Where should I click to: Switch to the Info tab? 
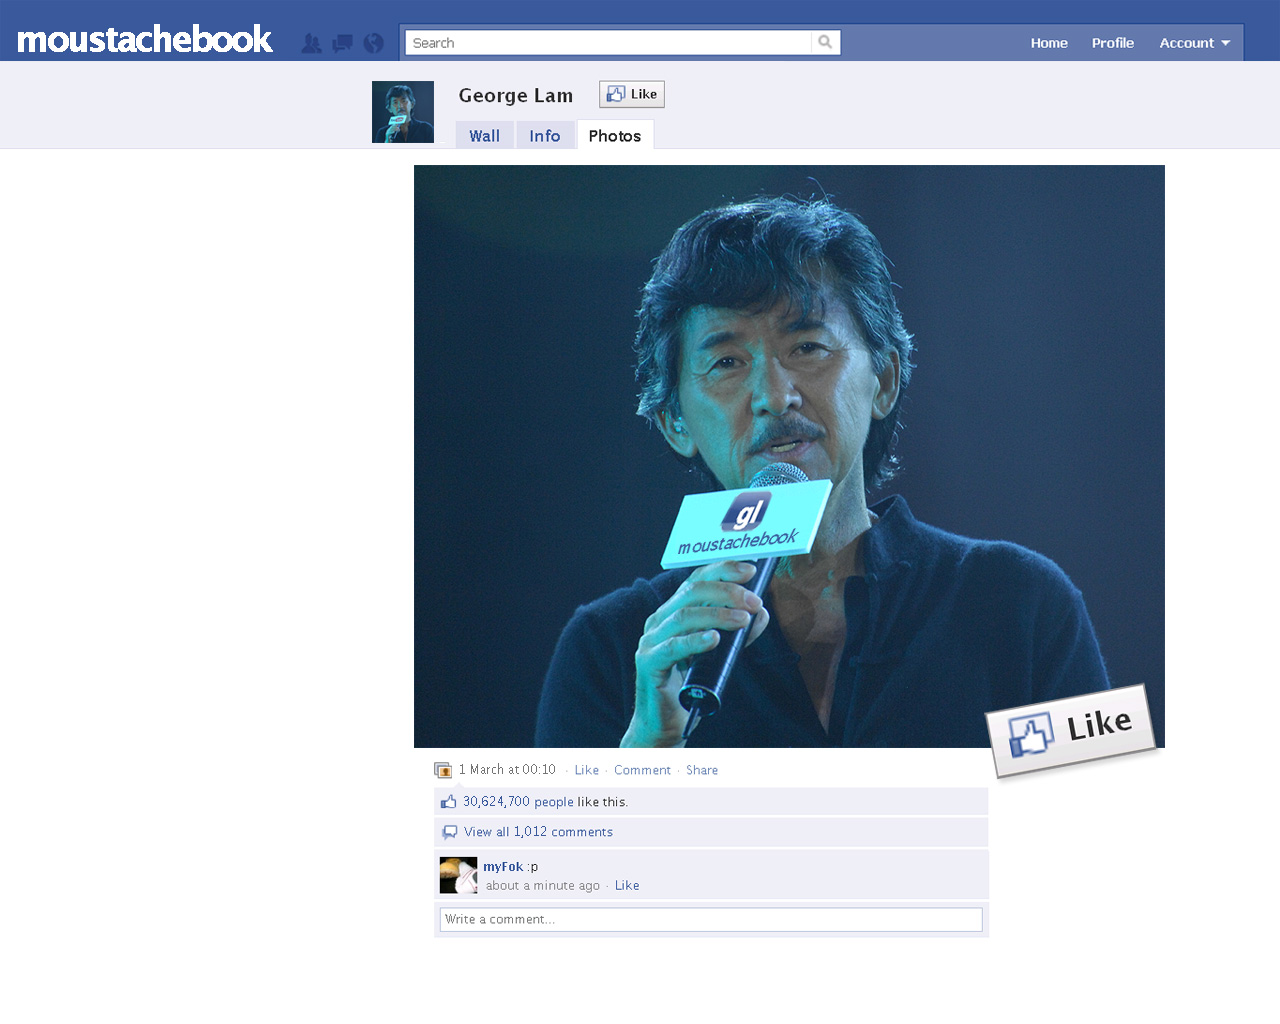[545, 136]
